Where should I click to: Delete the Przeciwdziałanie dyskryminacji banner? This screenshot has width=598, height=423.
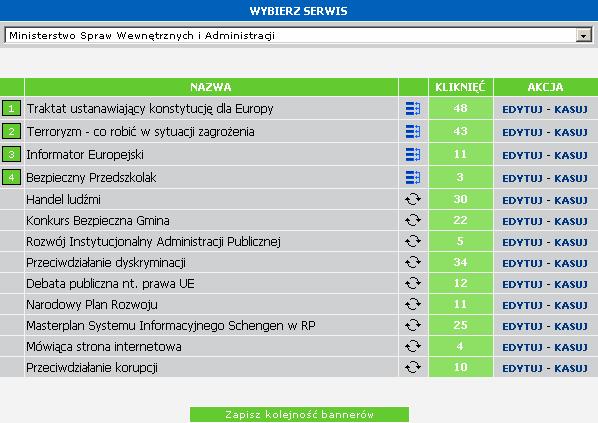click(x=571, y=263)
